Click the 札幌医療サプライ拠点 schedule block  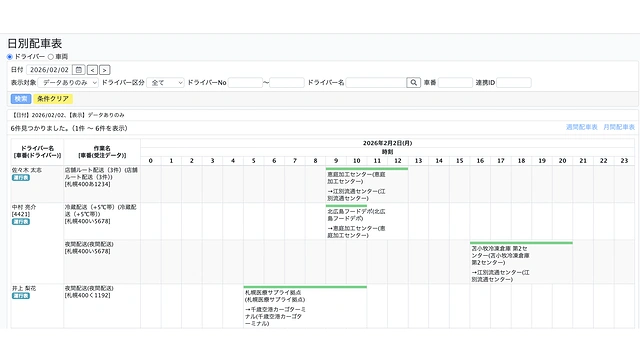pyautogui.click(x=305, y=307)
